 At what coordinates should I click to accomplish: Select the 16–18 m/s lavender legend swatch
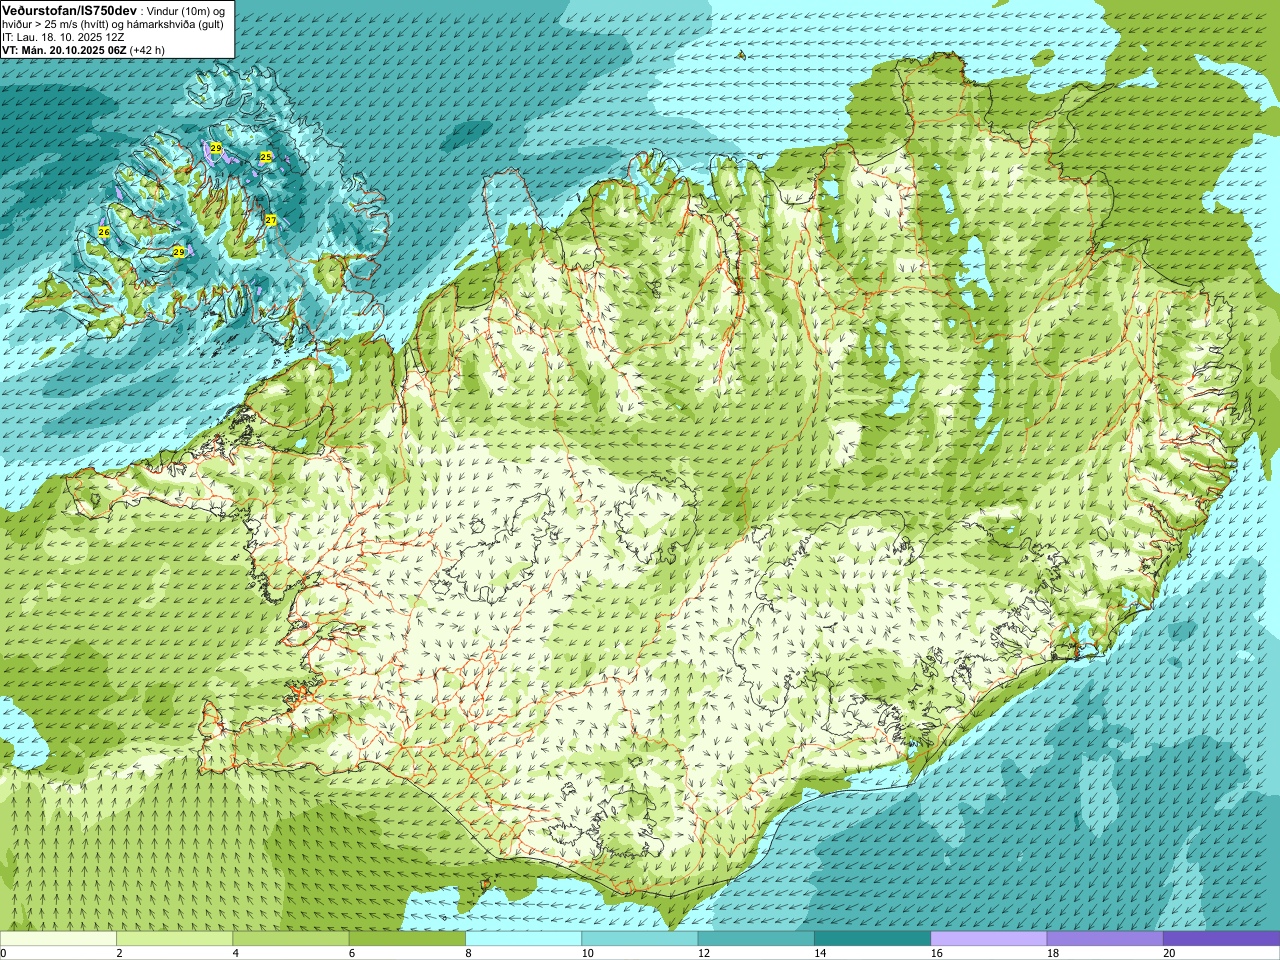[x=989, y=939]
